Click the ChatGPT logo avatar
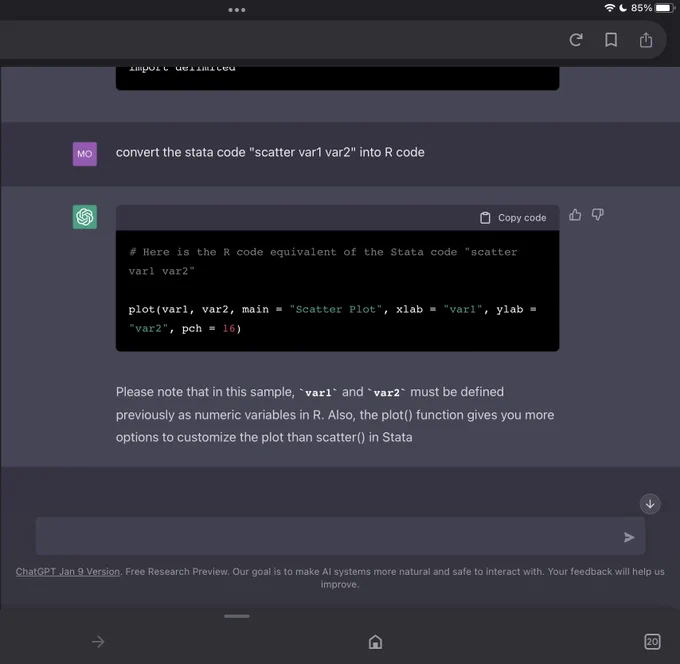680x664 pixels. pos(85,217)
